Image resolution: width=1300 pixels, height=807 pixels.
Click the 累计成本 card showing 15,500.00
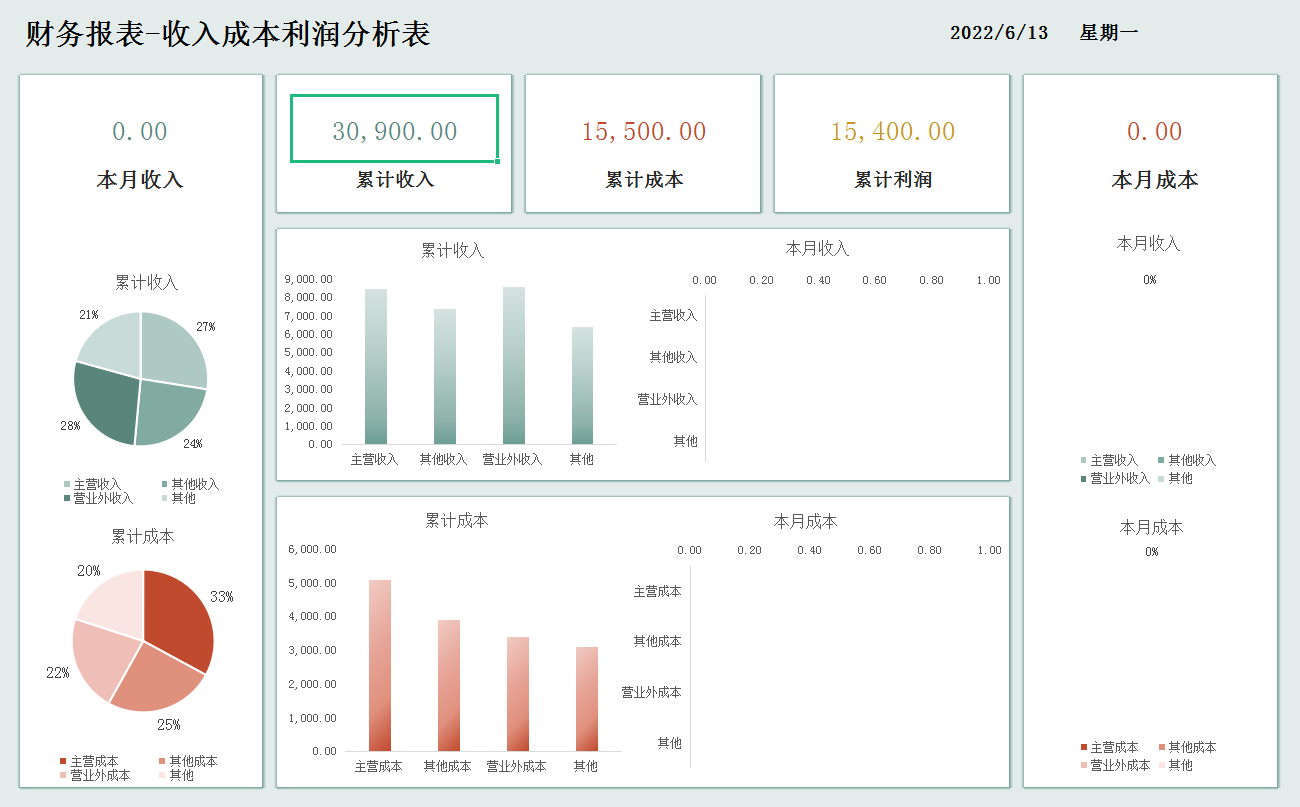click(x=642, y=130)
